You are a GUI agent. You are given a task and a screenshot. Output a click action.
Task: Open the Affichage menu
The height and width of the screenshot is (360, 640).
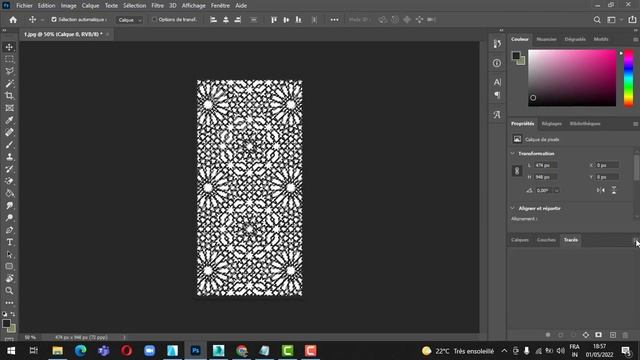(x=193, y=6)
